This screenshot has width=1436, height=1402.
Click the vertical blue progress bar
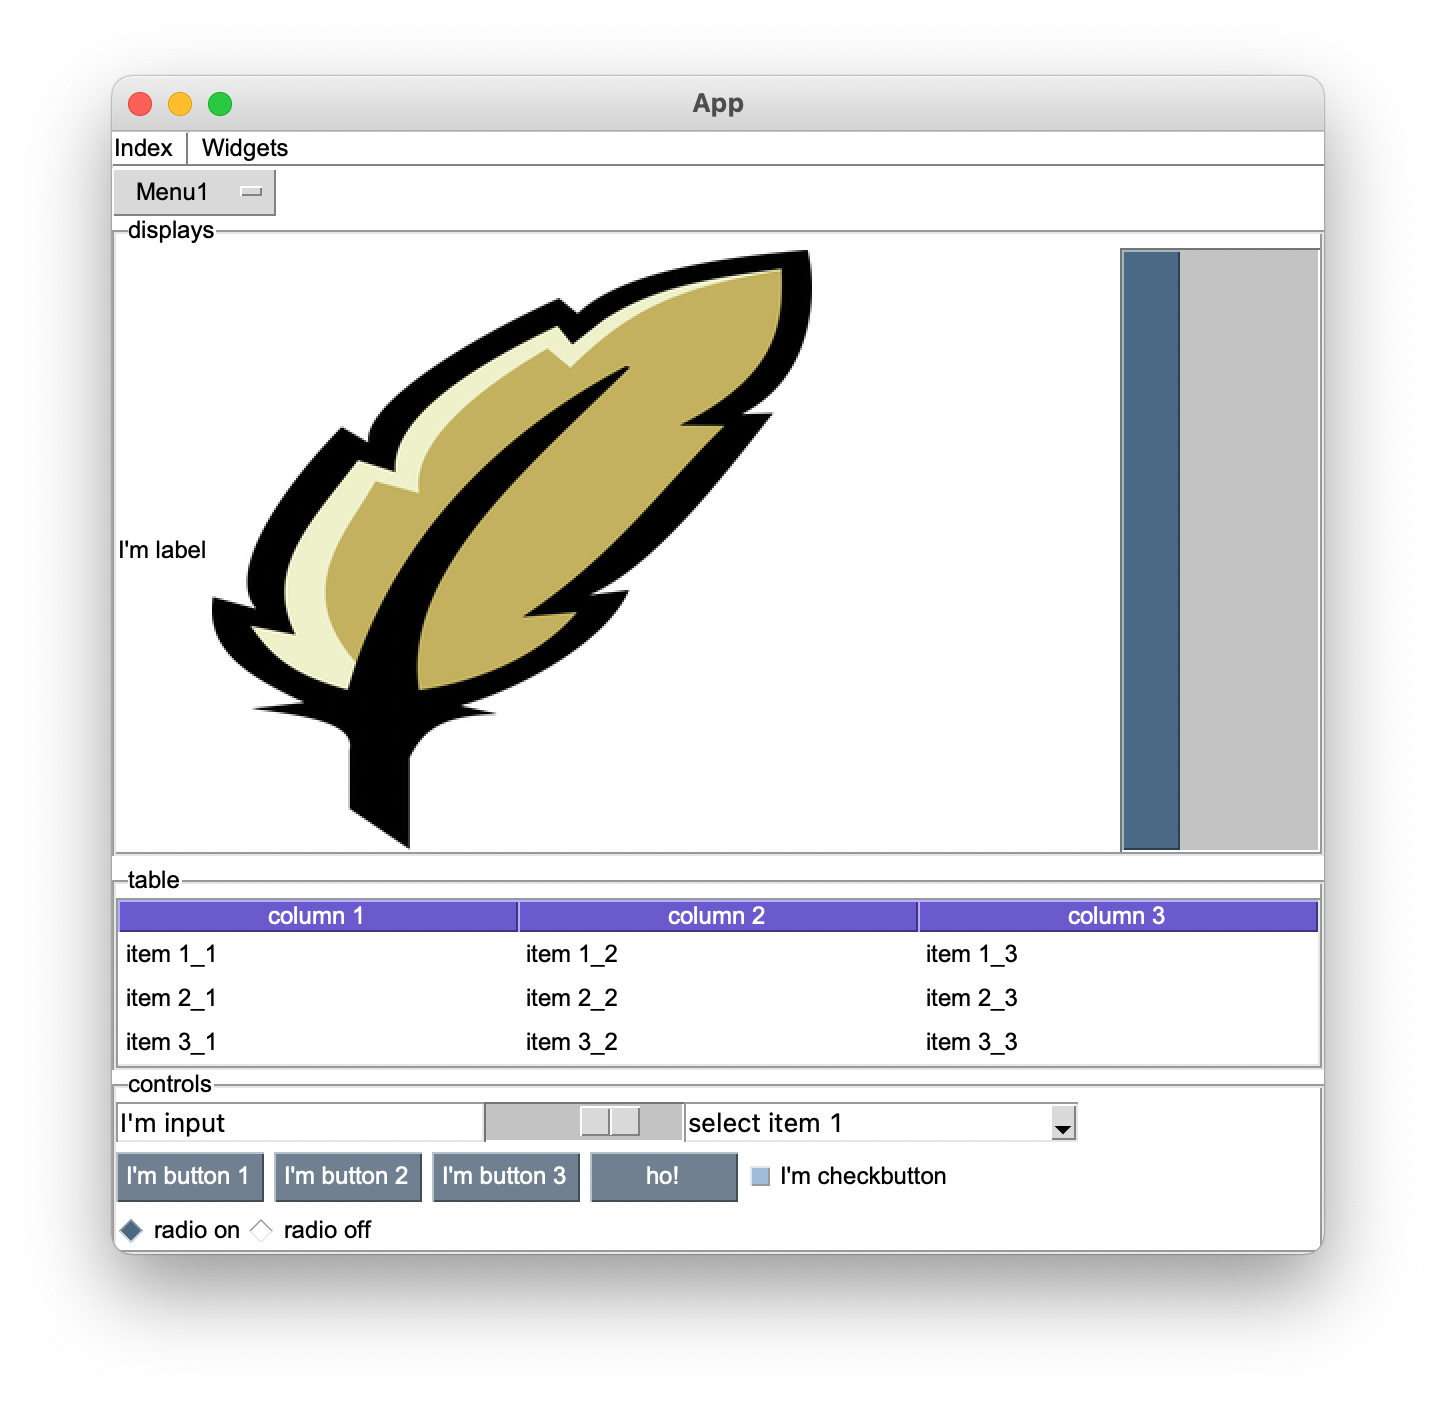coord(1152,550)
